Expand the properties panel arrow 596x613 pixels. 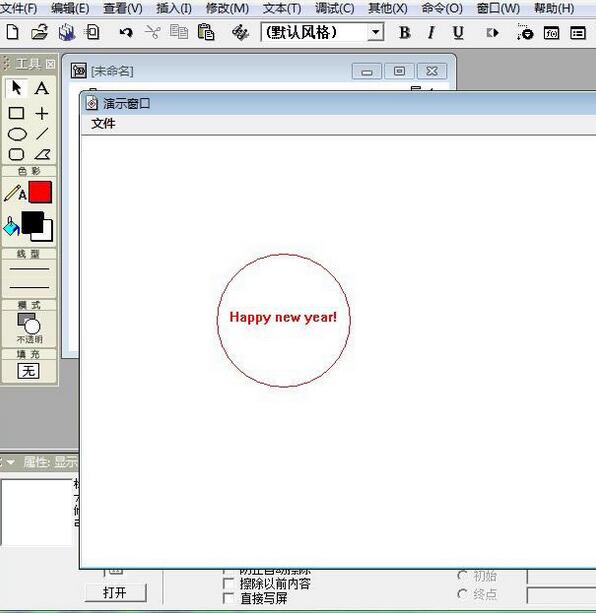pos(11,462)
